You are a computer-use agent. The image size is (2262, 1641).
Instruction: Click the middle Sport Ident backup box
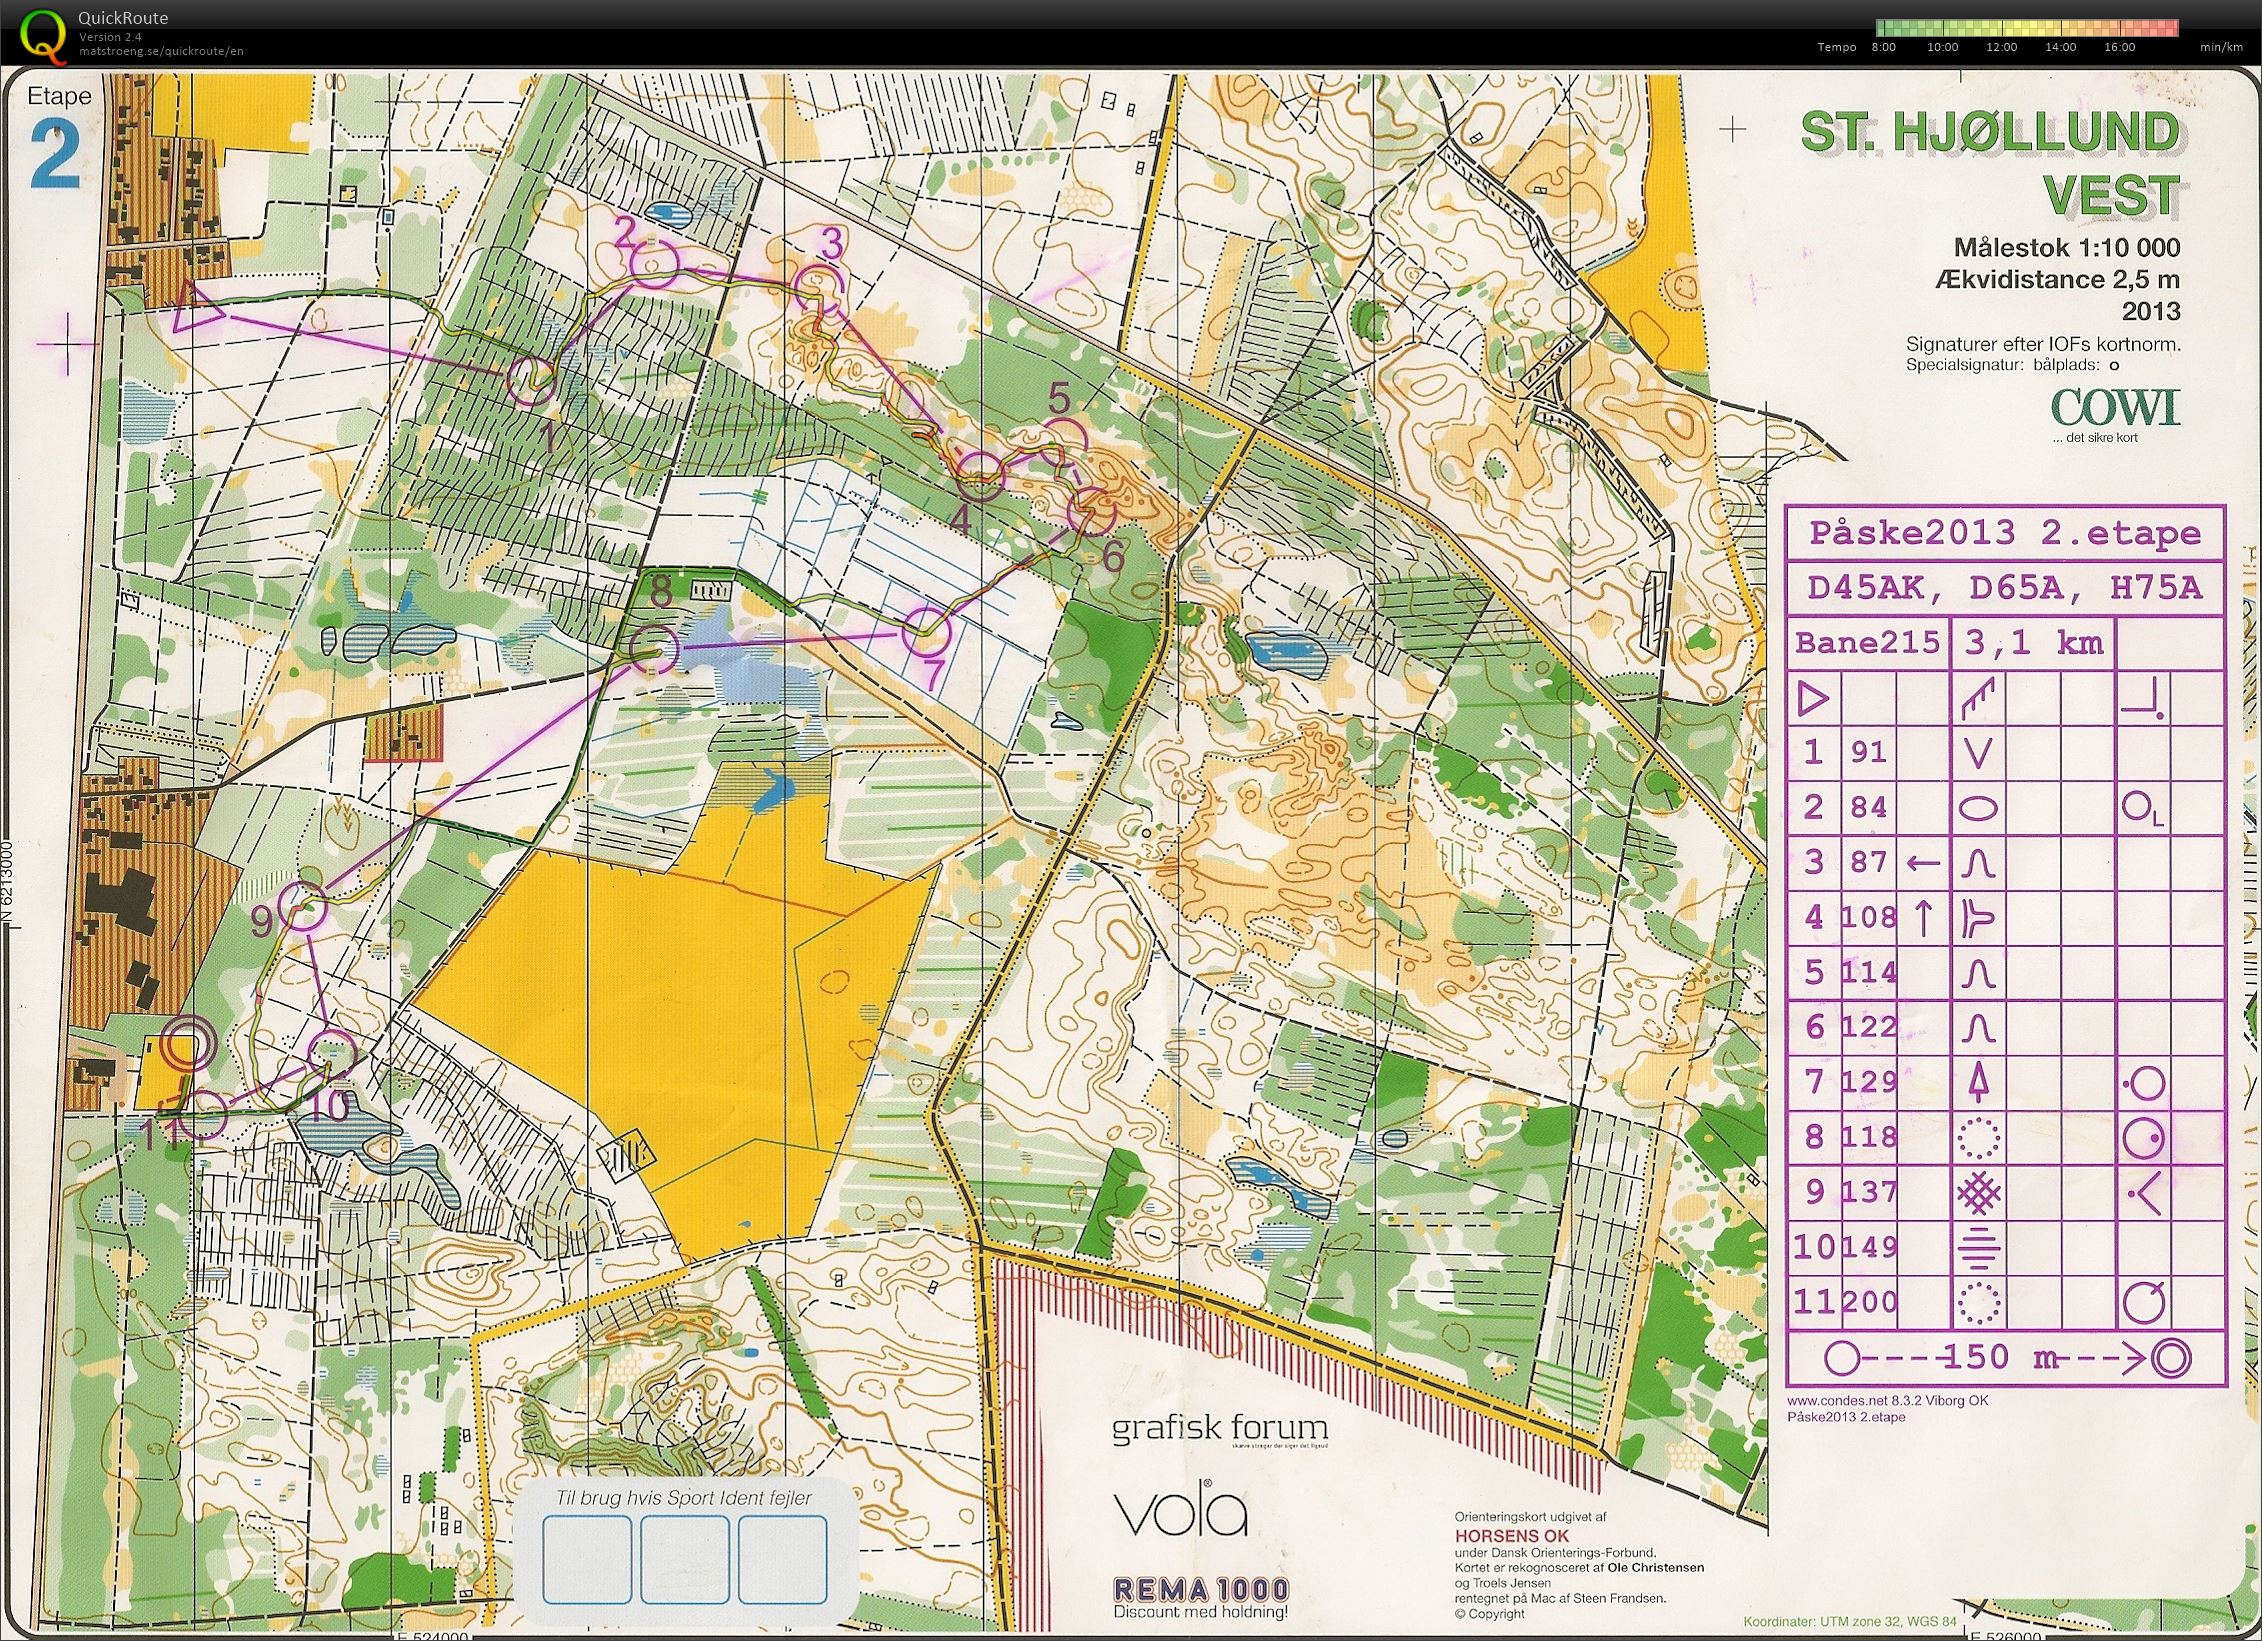(x=685, y=1559)
